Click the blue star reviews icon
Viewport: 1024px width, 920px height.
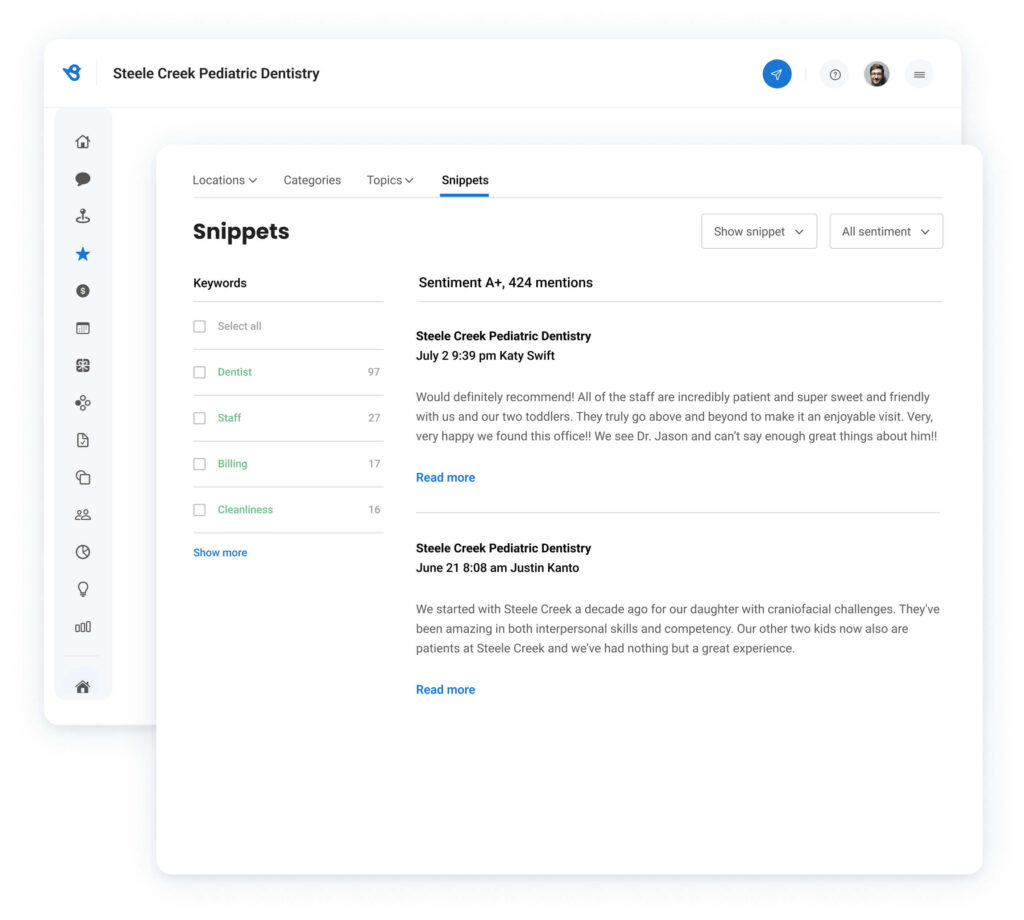83,254
